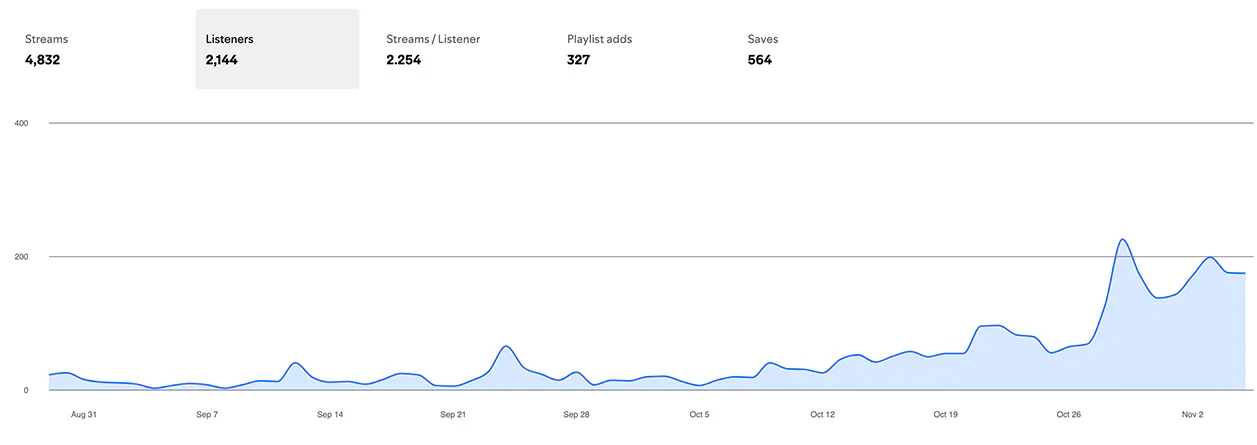Click the Nov 2 axis label
1257x445 pixels.
(x=1192, y=414)
